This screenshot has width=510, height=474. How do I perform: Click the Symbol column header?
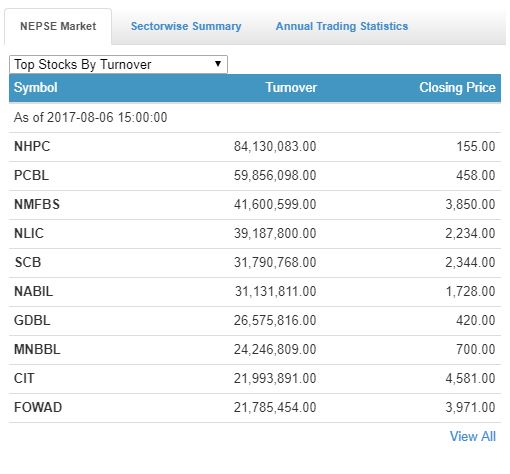[x=36, y=88]
